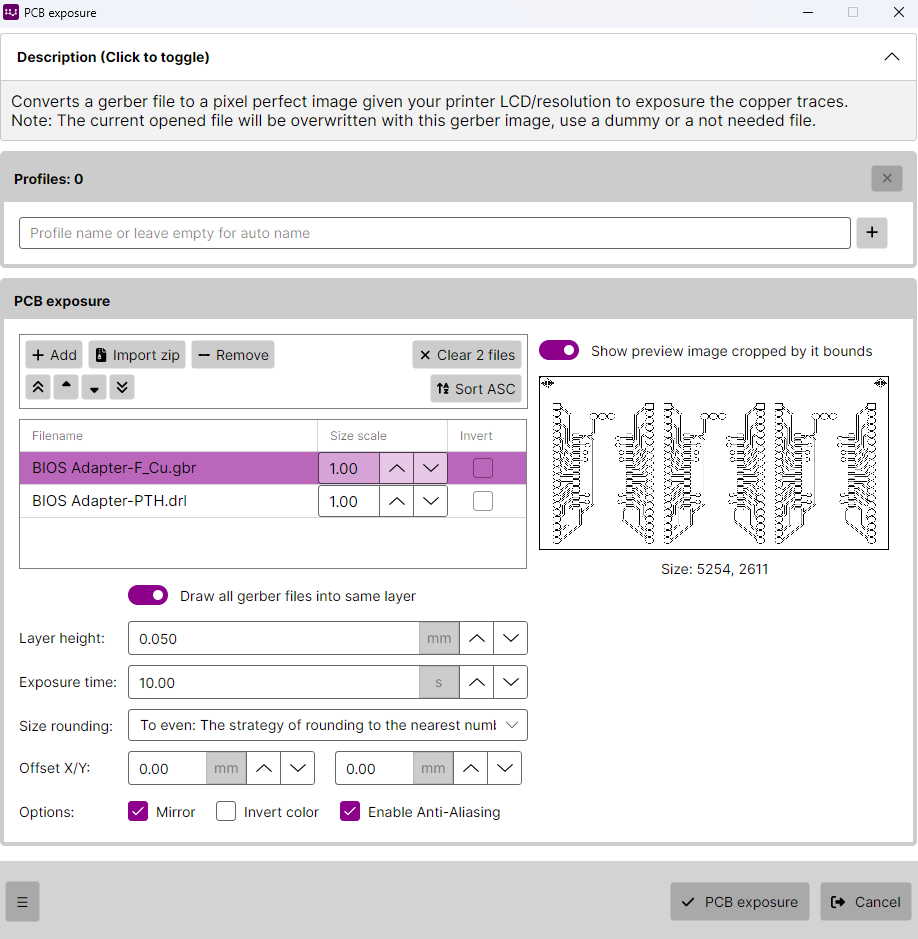This screenshot has height=939, width=918.
Task: Clear 2 files from the list
Action: pyautogui.click(x=467, y=355)
